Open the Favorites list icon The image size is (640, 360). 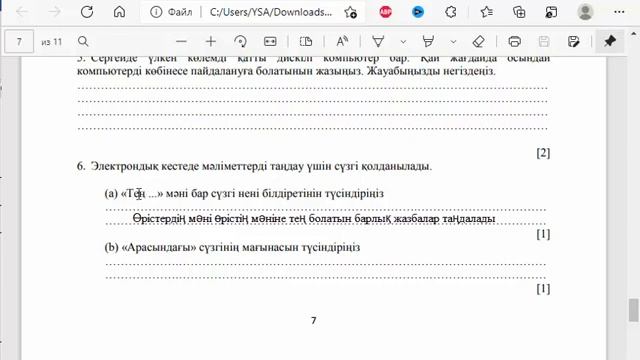pos(486,12)
